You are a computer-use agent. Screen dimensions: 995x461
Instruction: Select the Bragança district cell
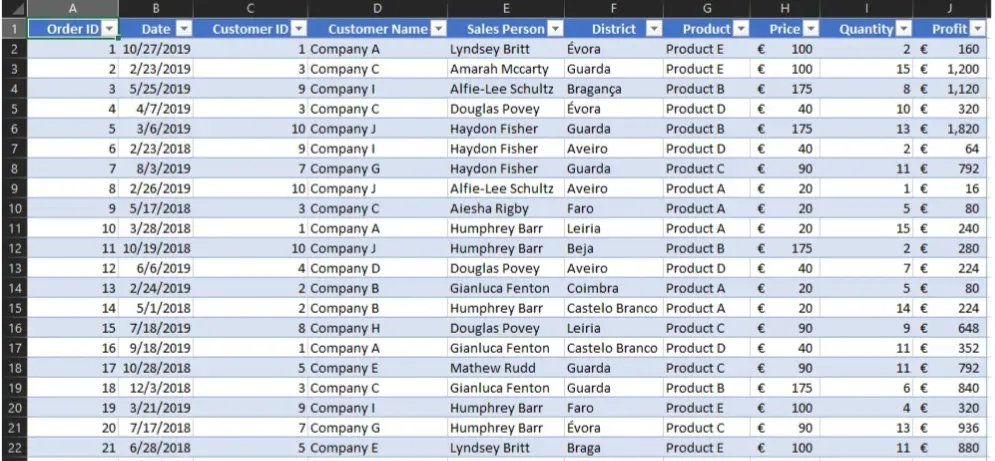[x=614, y=89]
